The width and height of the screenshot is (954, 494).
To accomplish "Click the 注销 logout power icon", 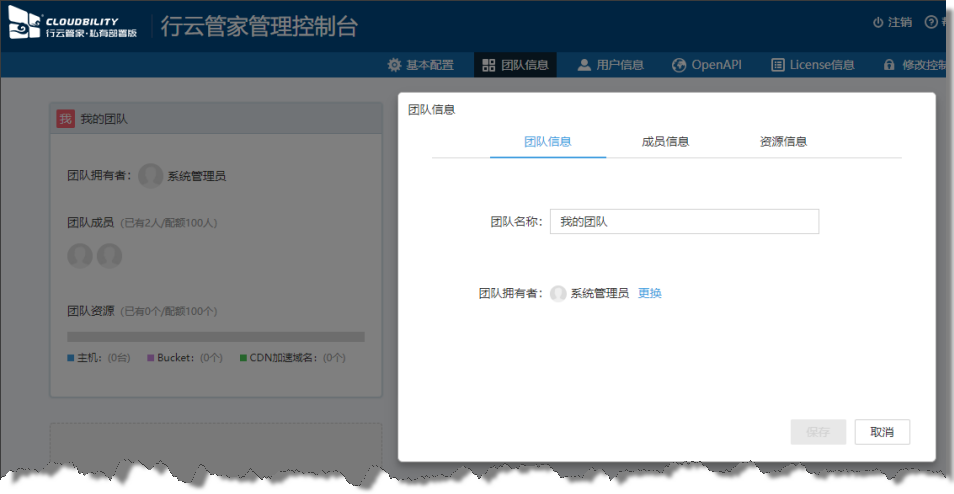I will point(878,22).
